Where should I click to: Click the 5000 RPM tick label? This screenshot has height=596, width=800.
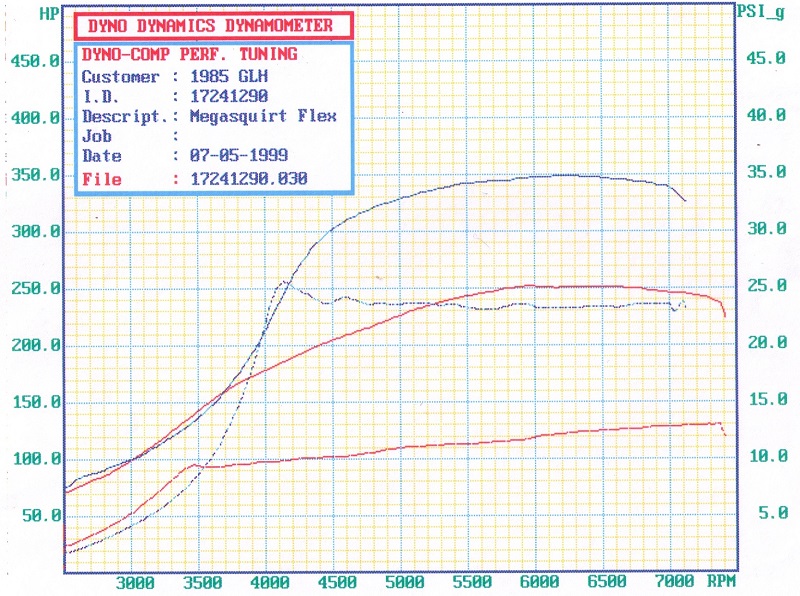(x=404, y=582)
